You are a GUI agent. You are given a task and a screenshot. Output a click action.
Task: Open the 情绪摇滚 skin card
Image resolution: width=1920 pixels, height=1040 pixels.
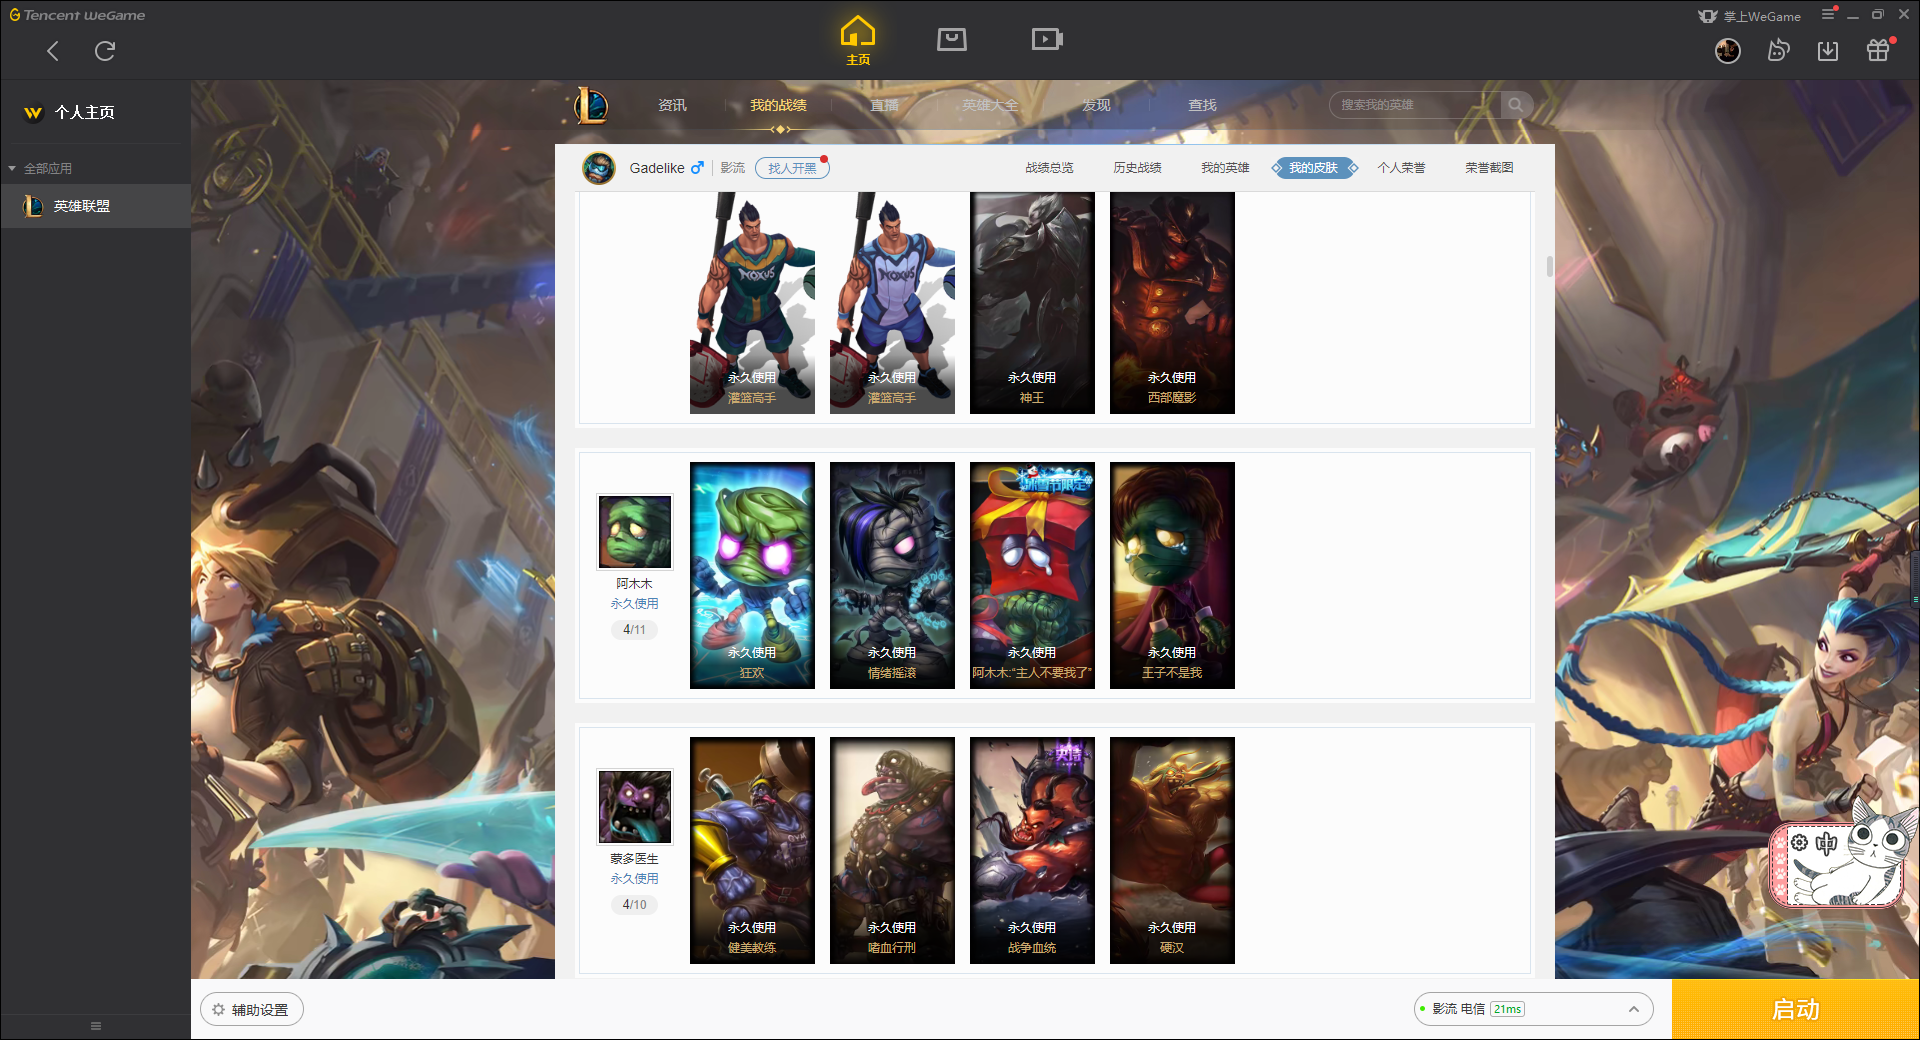click(892, 575)
